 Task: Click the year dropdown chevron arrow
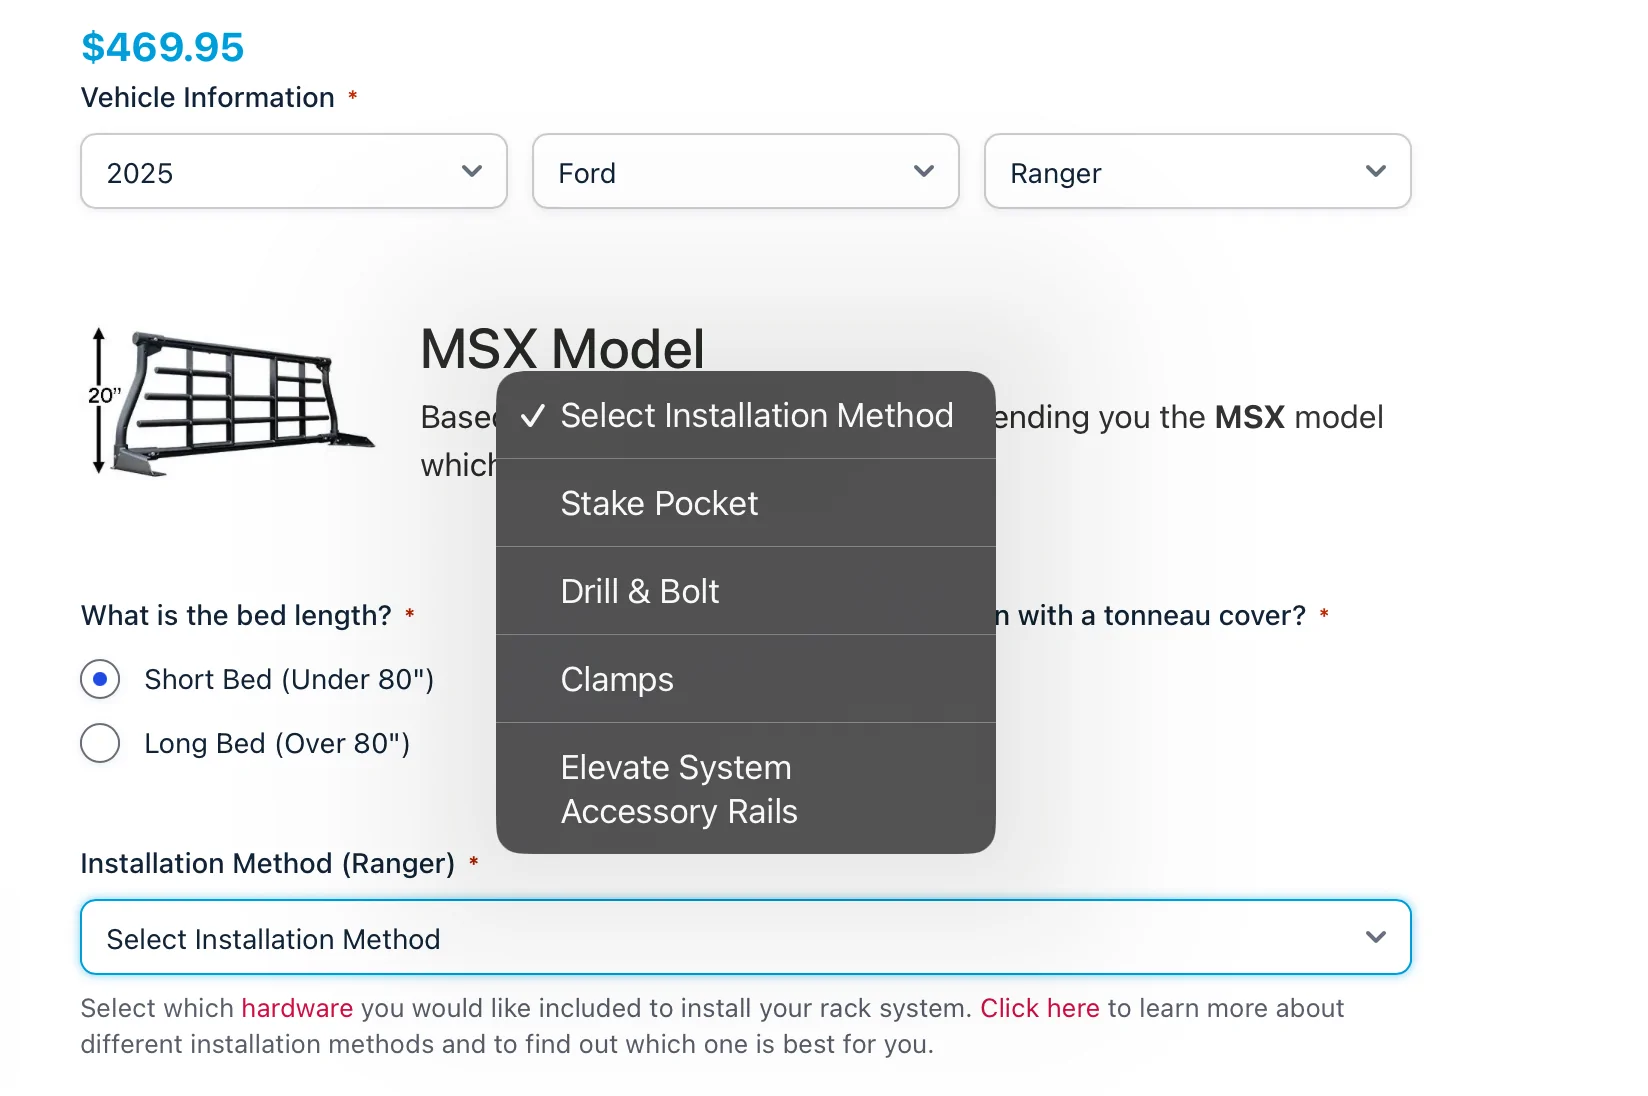472,171
